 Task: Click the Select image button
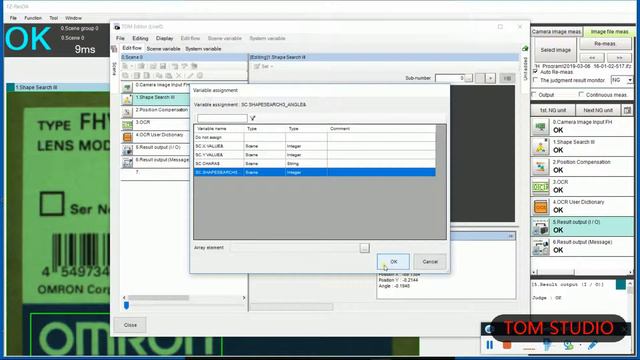click(555, 50)
